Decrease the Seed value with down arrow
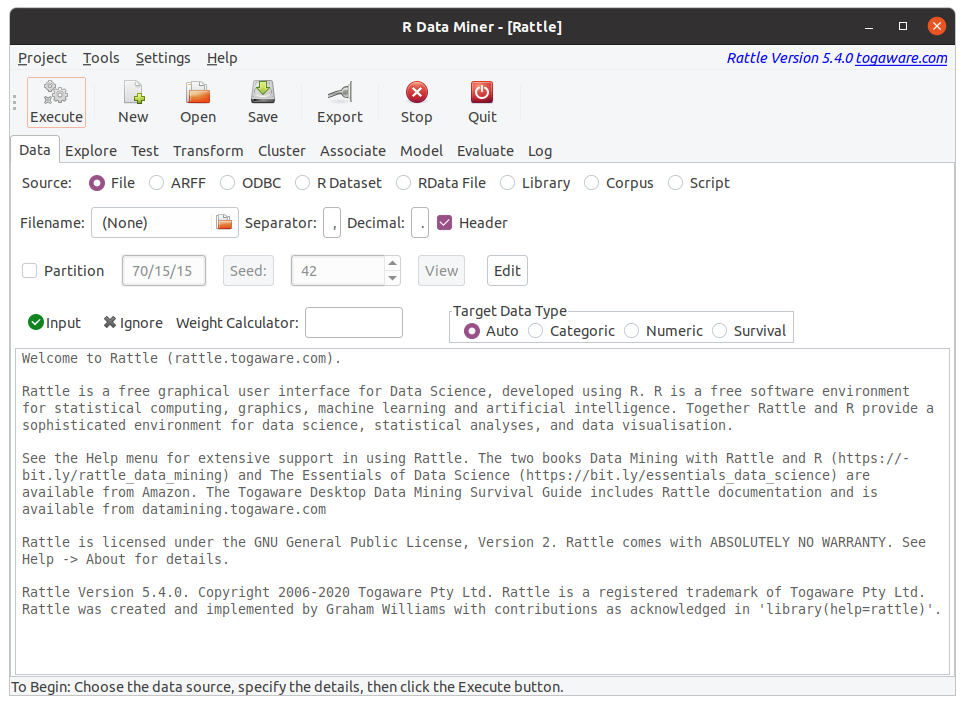Image resolution: width=965 pixels, height=705 pixels. [393, 278]
